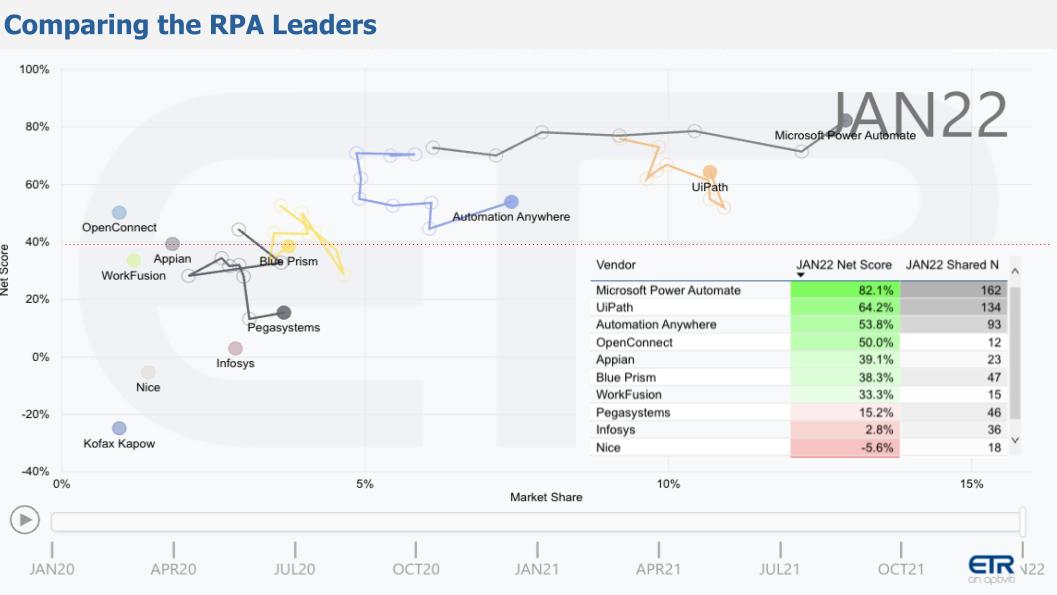Jump to the APR21 timeline marker

659,569
